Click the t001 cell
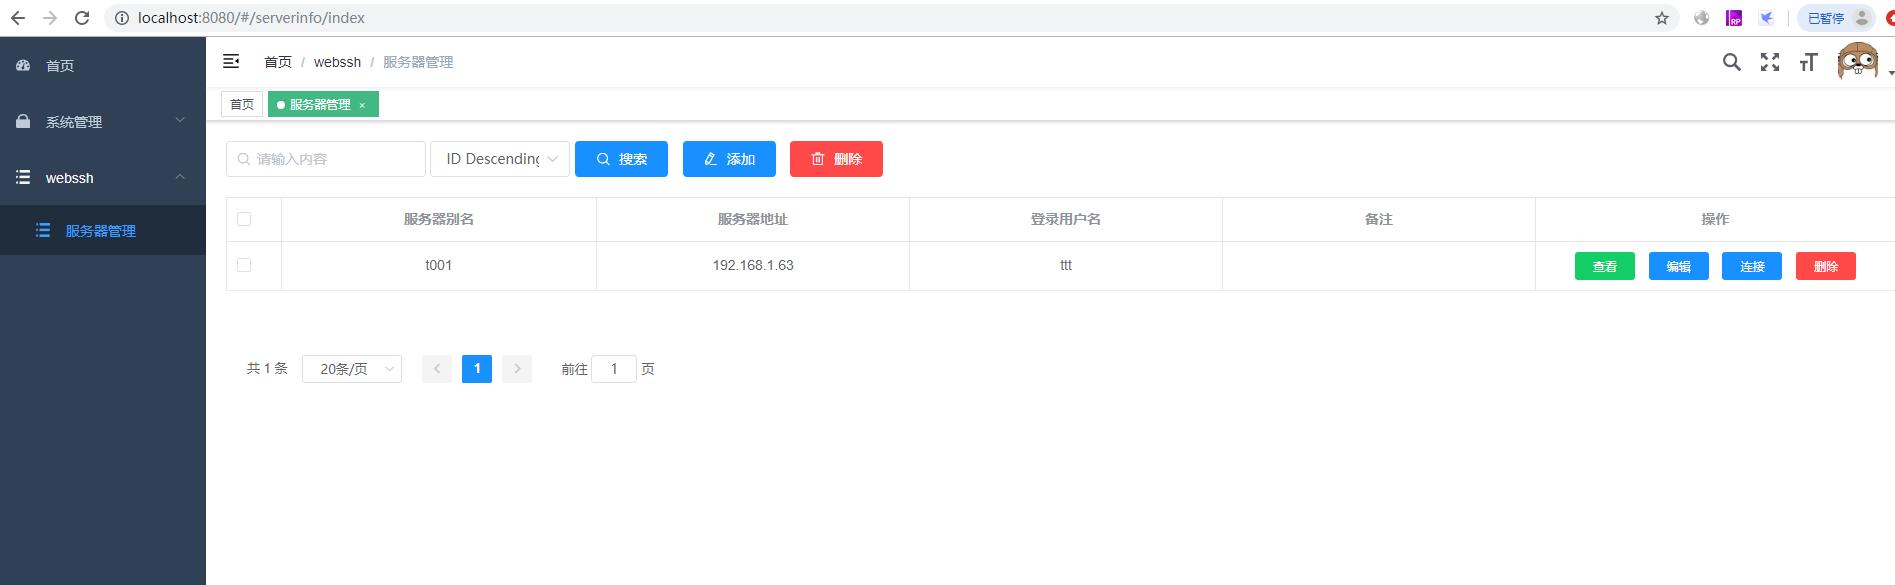Image resolution: width=1895 pixels, height=585 pixels. (x=439, y=265)
